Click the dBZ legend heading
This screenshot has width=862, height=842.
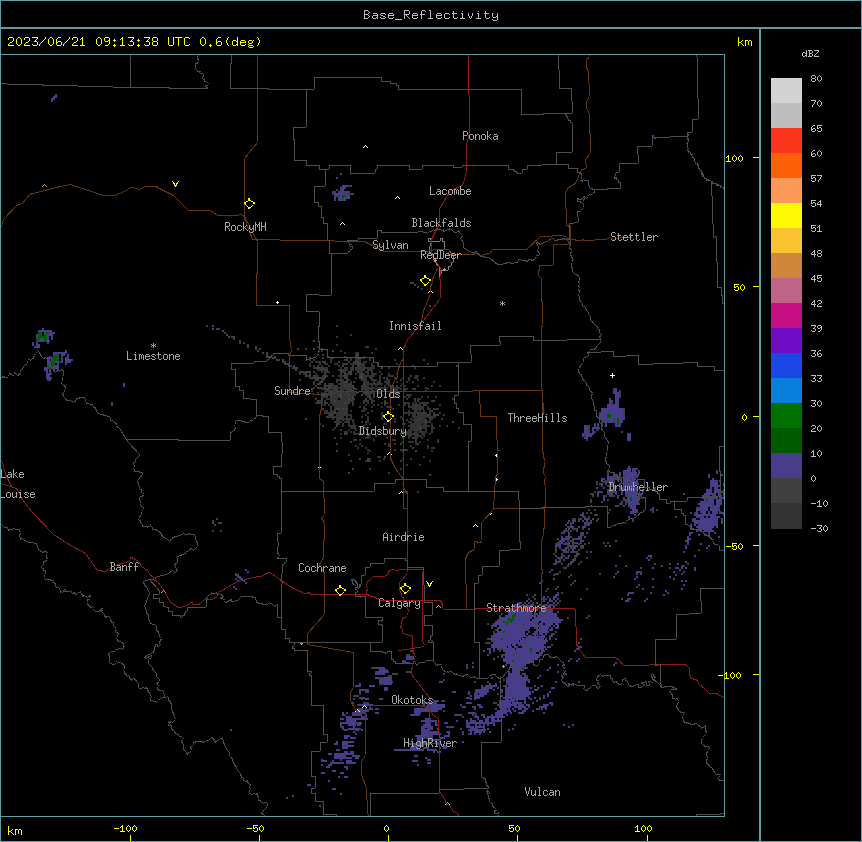810,53
